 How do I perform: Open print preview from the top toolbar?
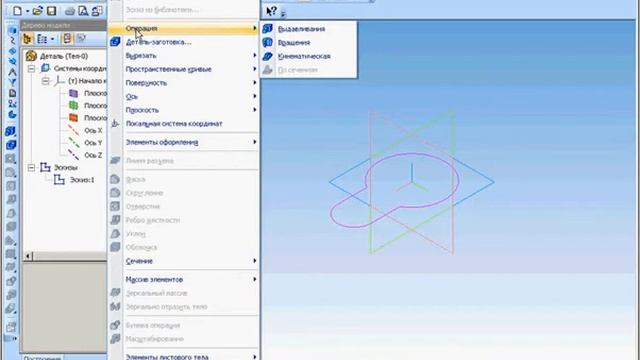pos(83,11)
